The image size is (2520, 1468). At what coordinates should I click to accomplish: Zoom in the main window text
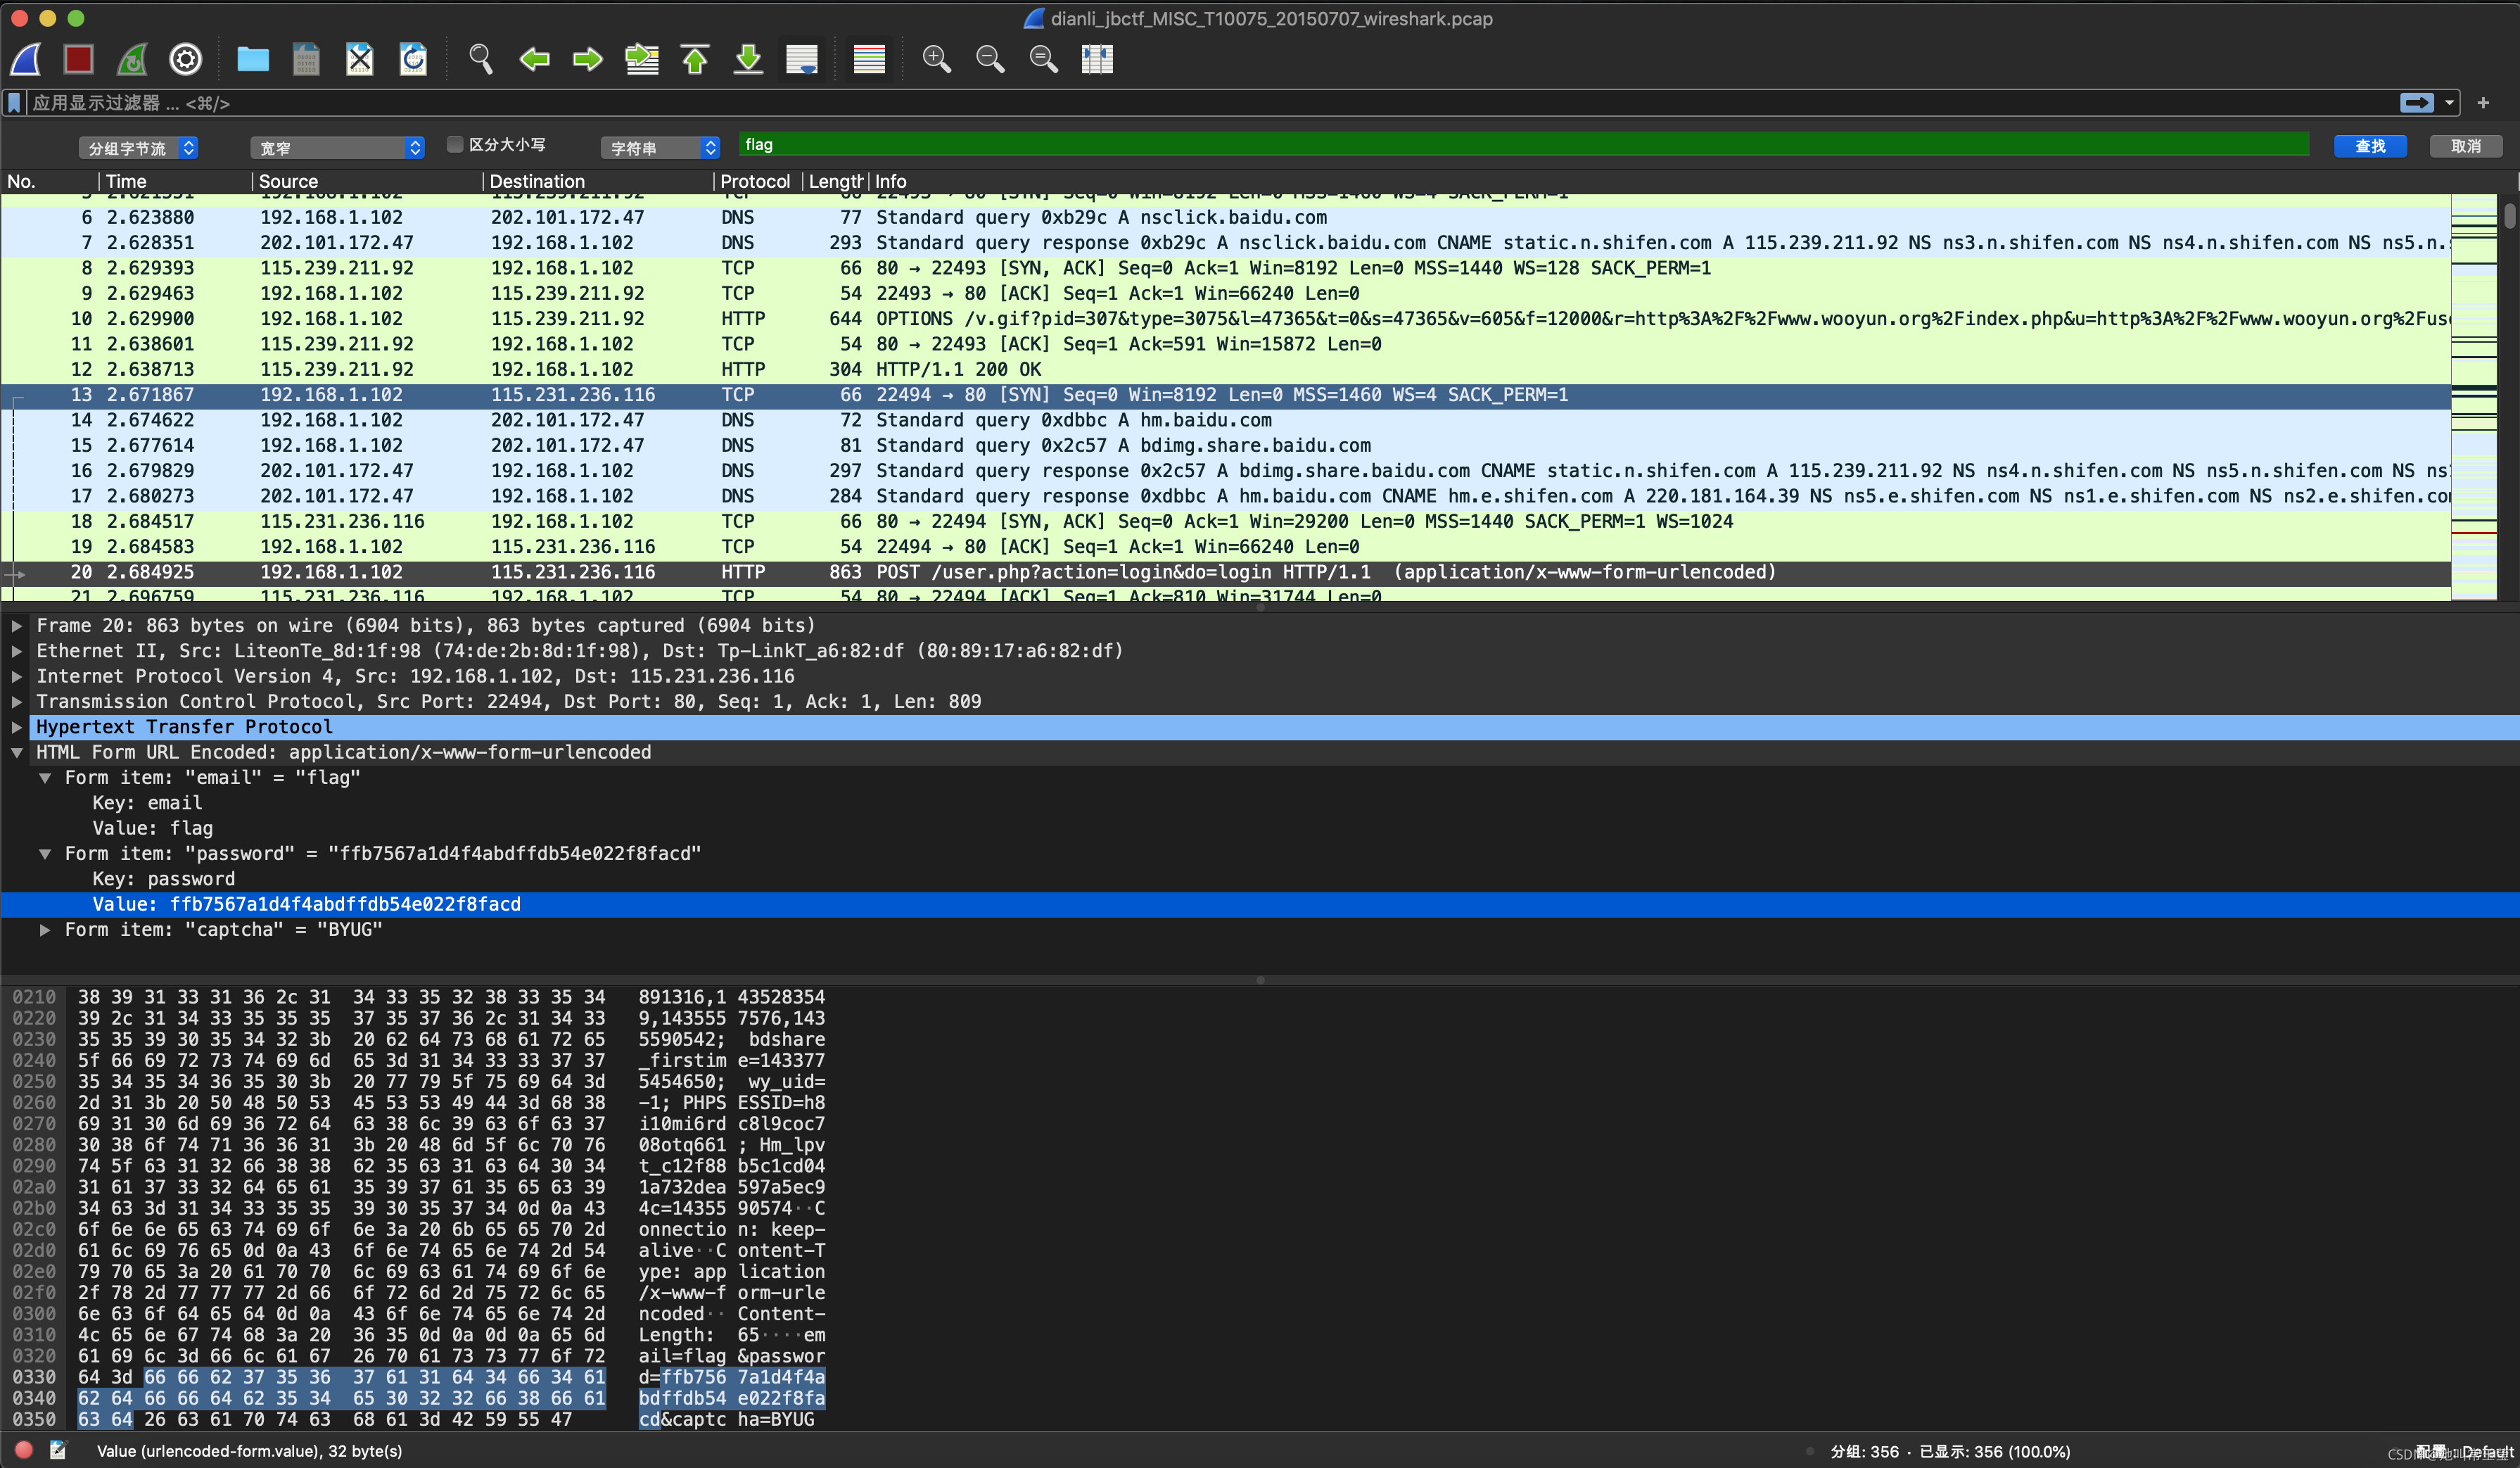(x=937, y=60)
